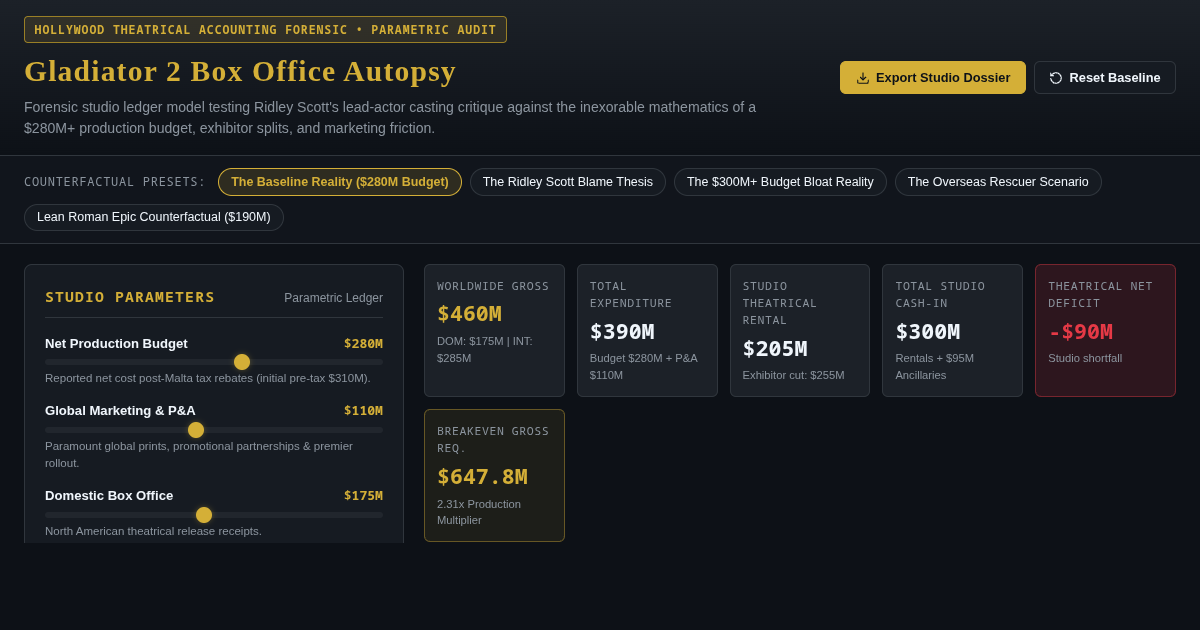
Task: Select The Baseline Reality ($280M Budget) preset
Action: pyautogui.click(x=340, y=182)
